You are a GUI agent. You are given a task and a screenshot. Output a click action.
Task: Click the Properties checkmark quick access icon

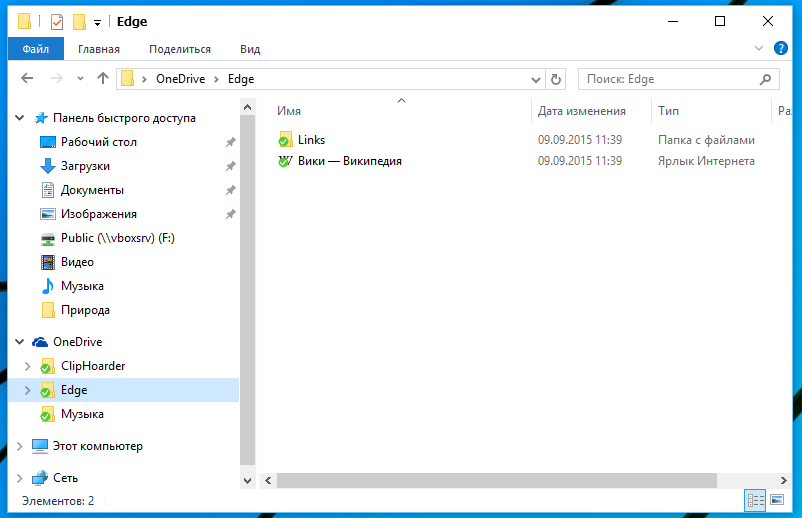pyautogui.click(x=57, y=21)
